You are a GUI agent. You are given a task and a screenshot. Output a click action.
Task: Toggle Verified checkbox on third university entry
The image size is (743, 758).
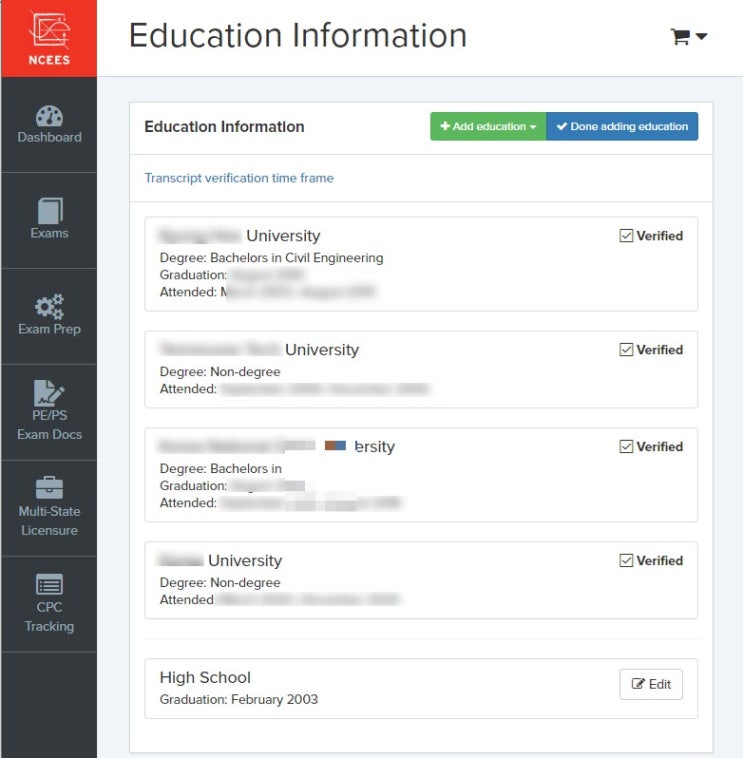coord(627,447)
